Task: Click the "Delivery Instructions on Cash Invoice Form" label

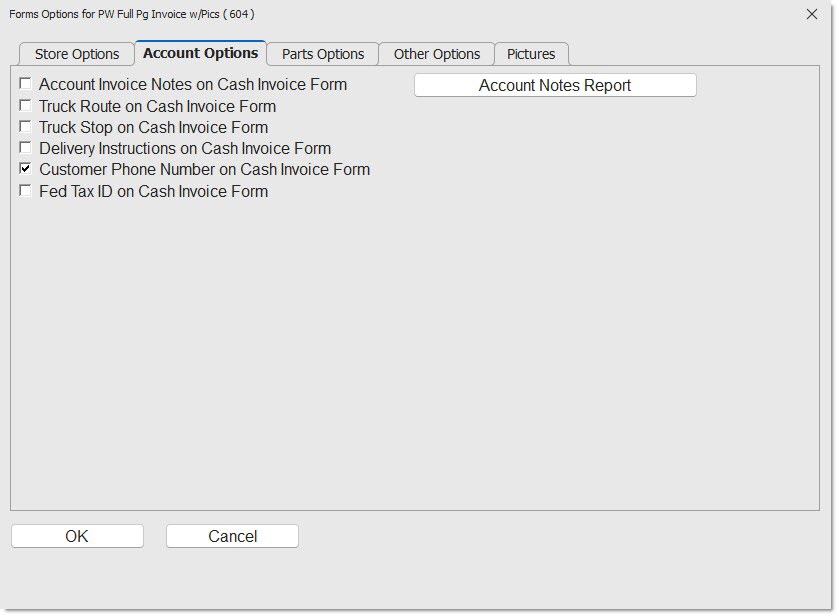Action: click(x=185, y=149)
